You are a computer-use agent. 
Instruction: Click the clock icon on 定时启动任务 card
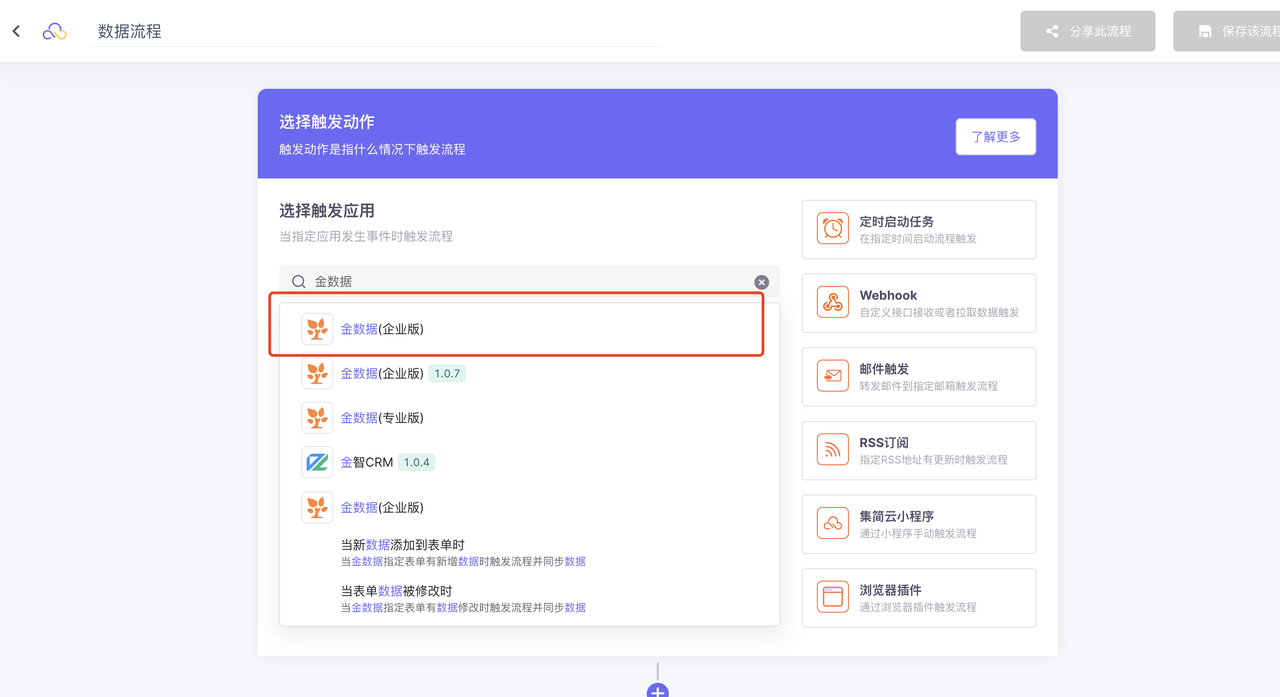click(832, 229)
